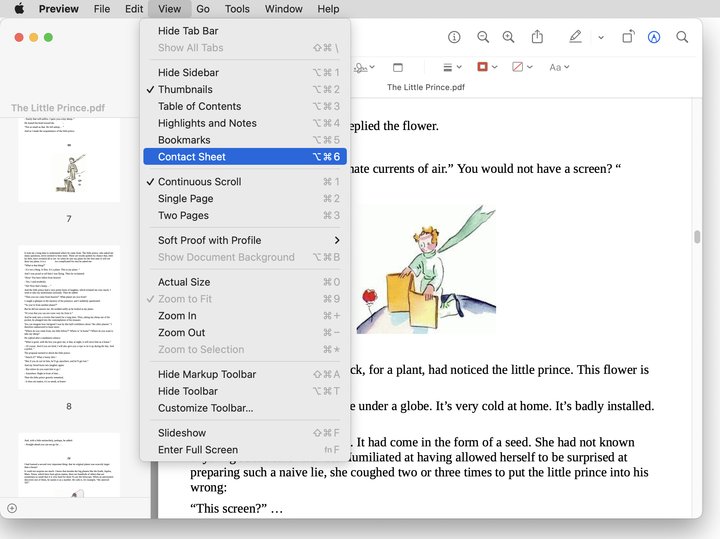Select Two Pages display mode

(245, 215)
